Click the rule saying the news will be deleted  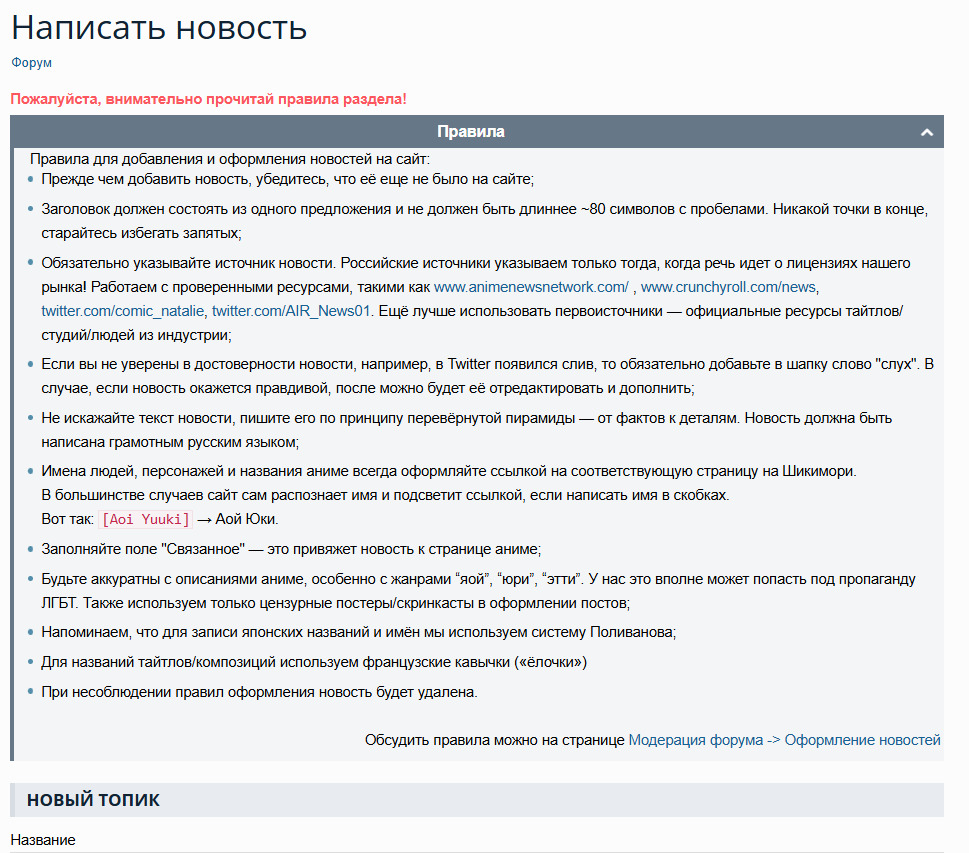click(x=259, y=692)
